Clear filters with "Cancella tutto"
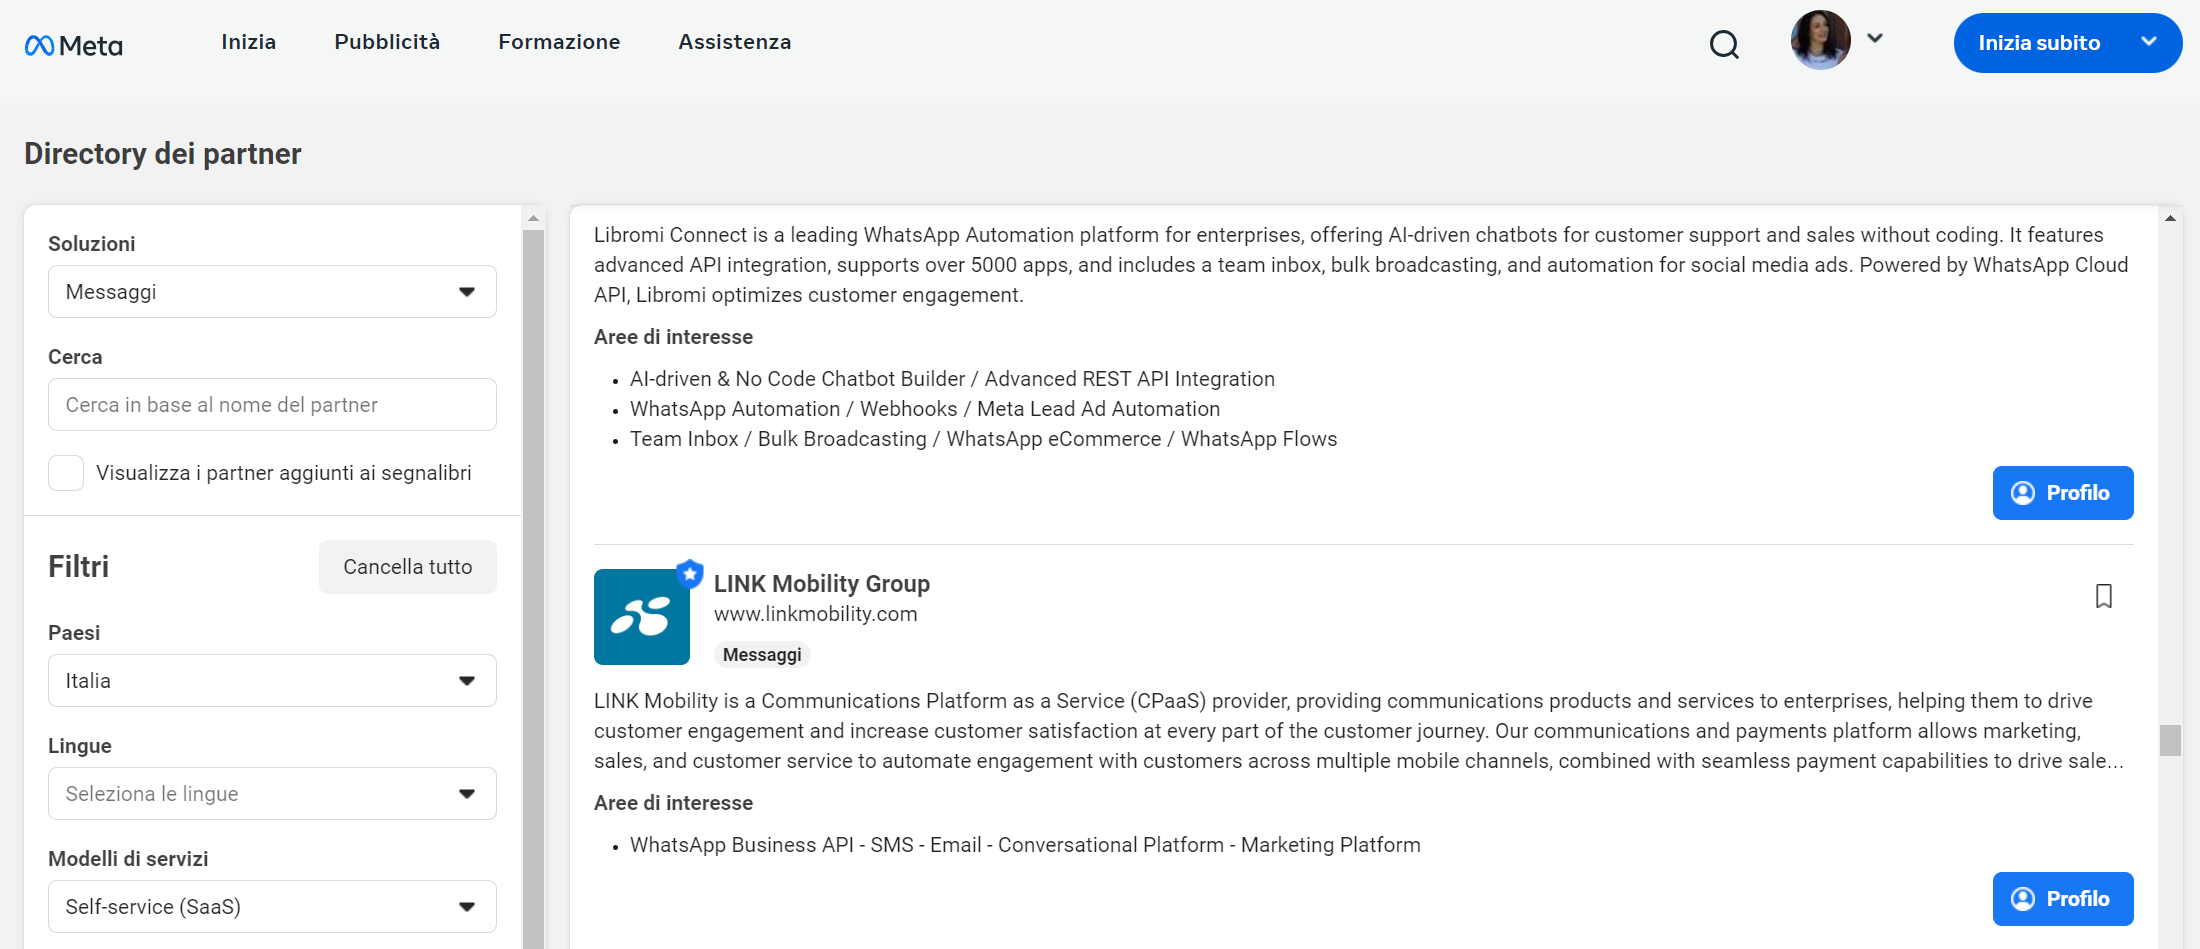The image size is (2200, 949). coord(407,566)
